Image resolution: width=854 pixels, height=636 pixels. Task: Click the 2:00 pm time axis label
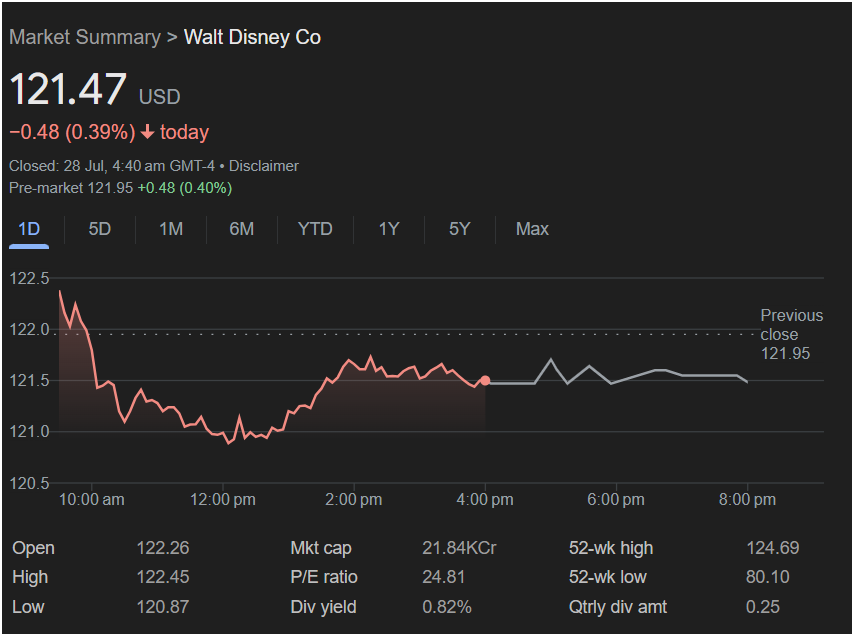pyautogui.click(x=354, y=500)
